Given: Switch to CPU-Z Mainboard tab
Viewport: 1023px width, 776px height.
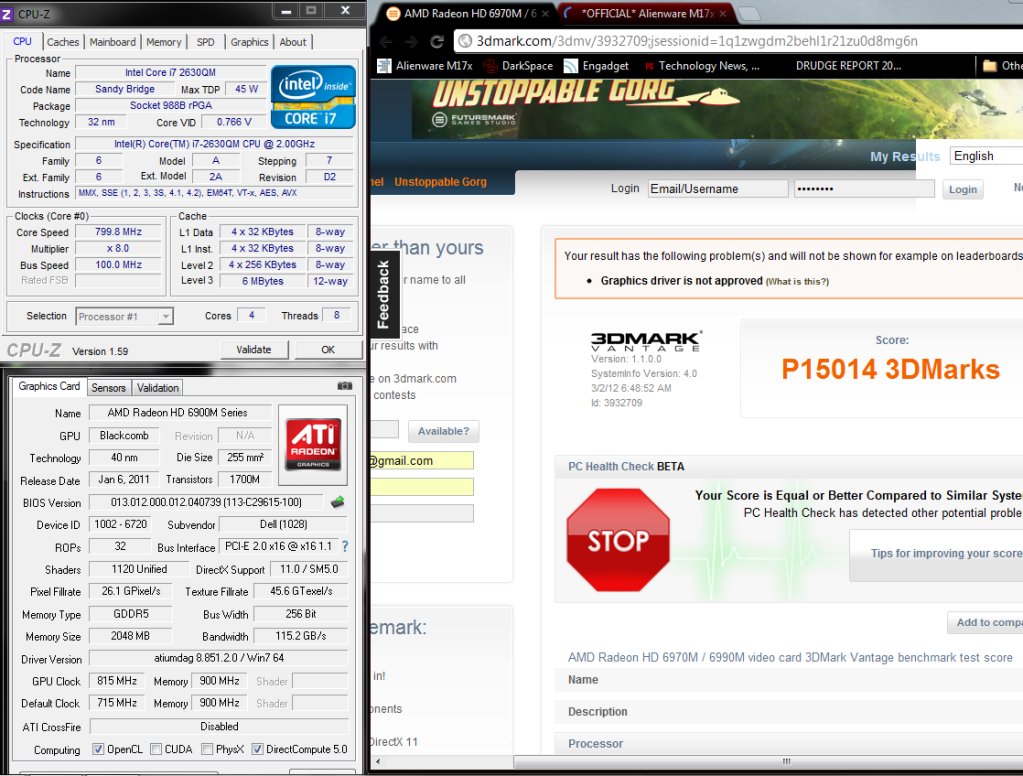Looking at the screenshot, I should (113, 42).
